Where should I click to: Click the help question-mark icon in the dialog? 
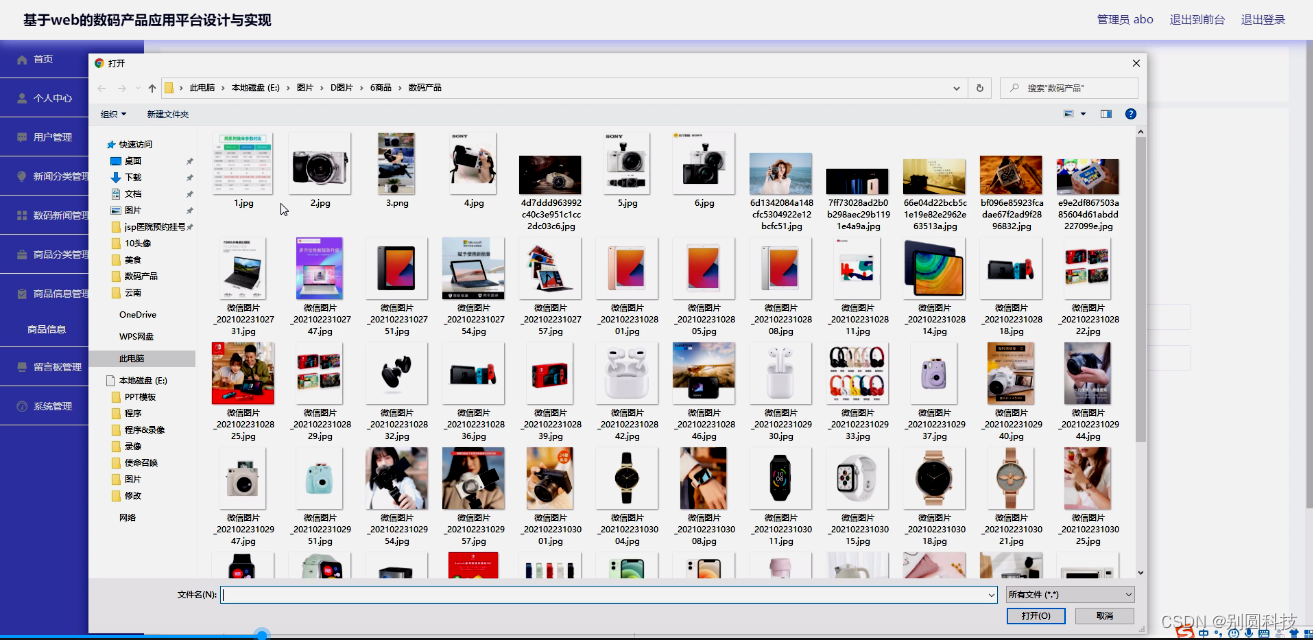1131,113
